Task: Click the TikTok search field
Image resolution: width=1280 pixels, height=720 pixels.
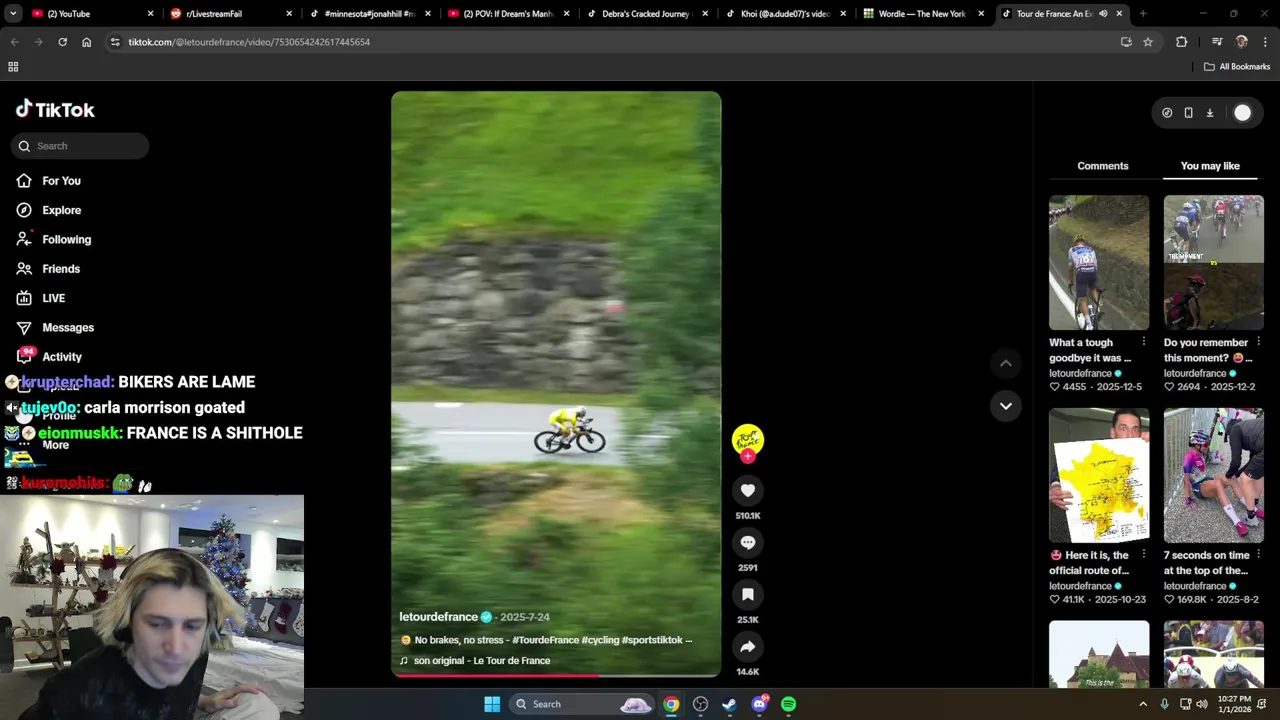Action: [x=81, y=146]
